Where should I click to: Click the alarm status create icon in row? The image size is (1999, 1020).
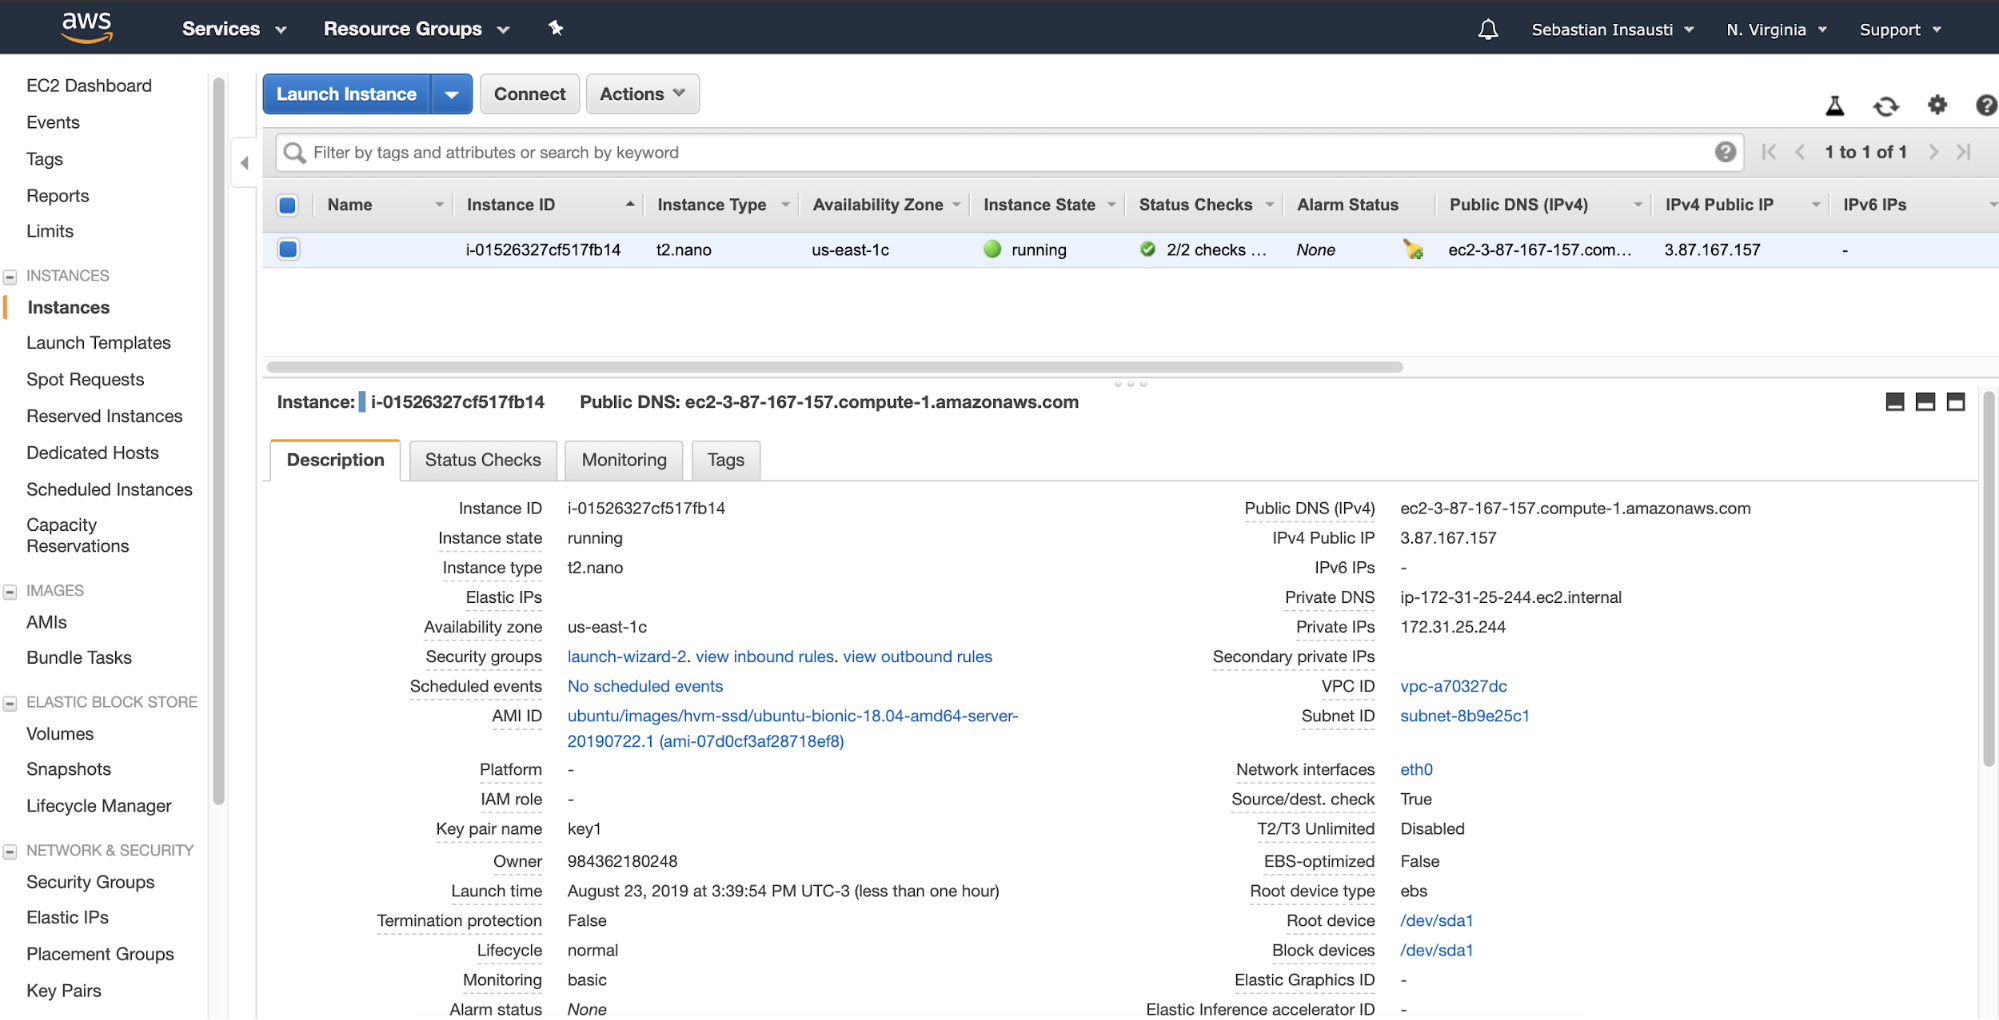pos(1413,249)
